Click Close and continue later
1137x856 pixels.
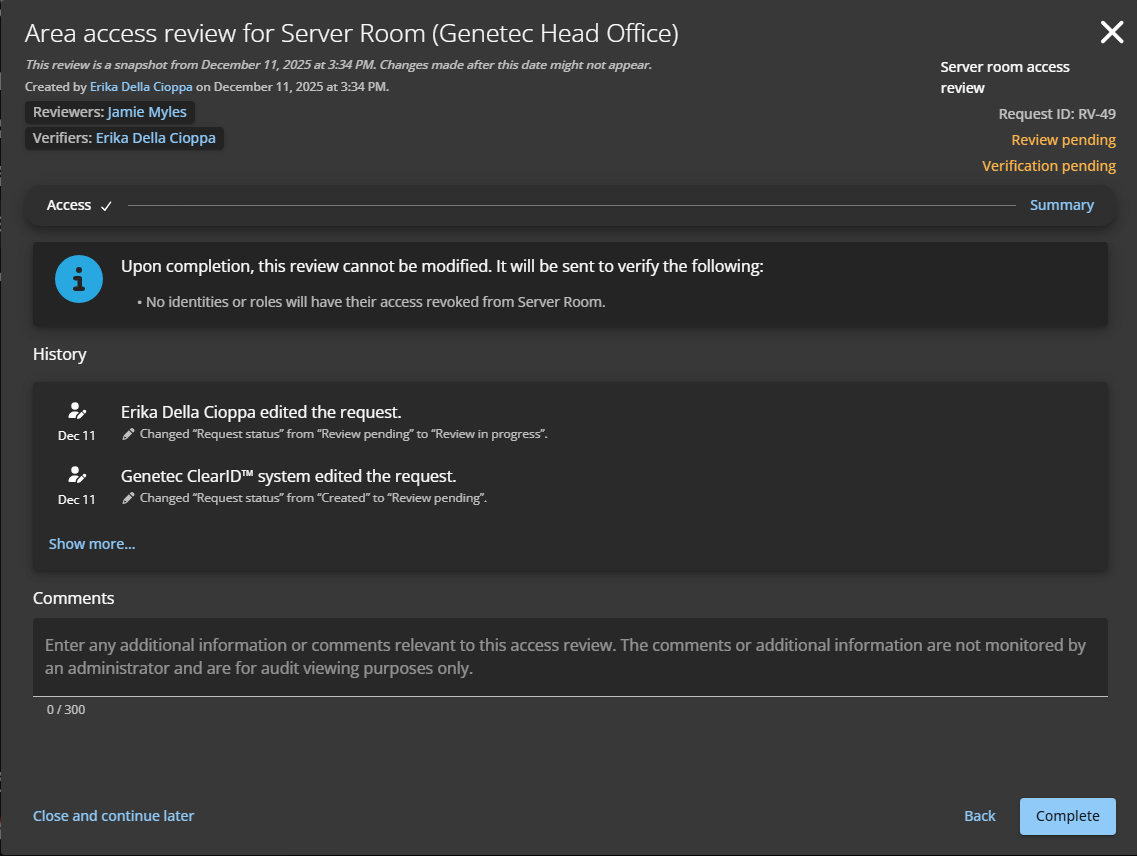113,815
